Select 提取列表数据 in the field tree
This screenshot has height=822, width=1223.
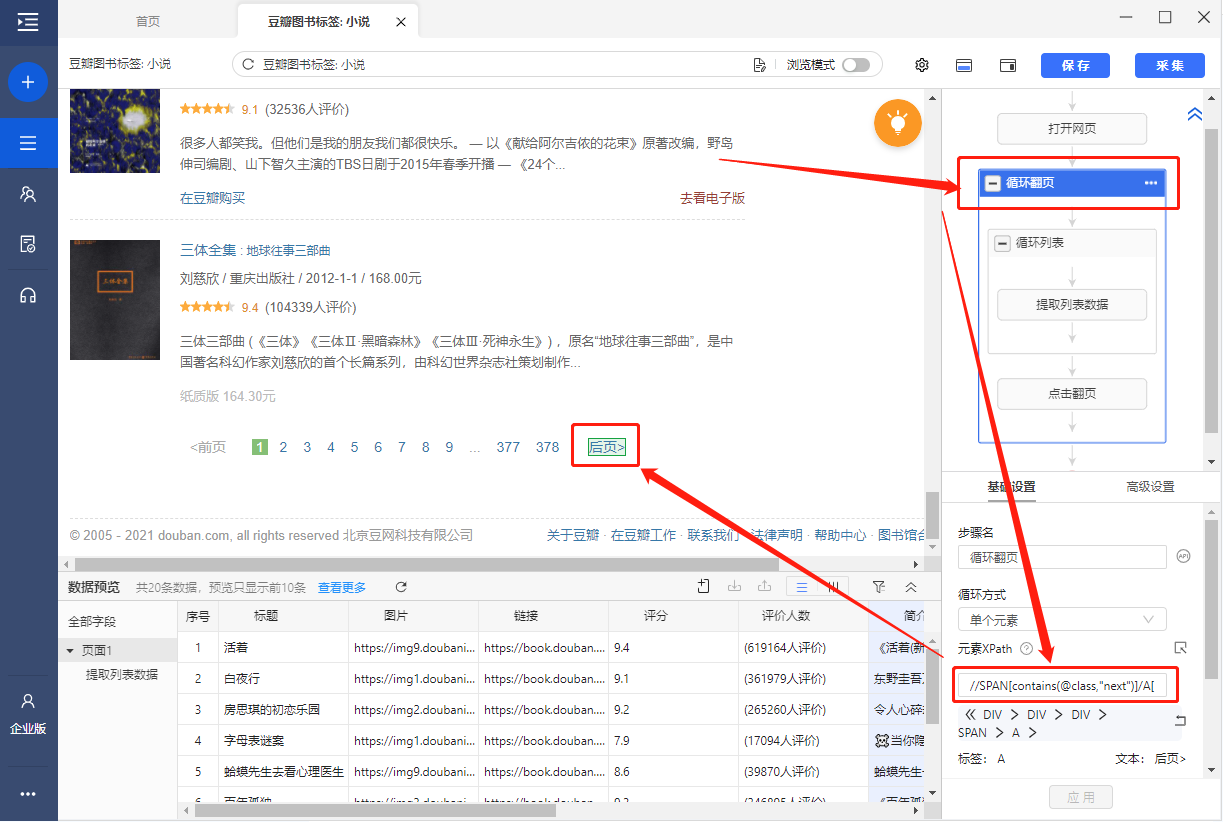click(x=122, y=675)
